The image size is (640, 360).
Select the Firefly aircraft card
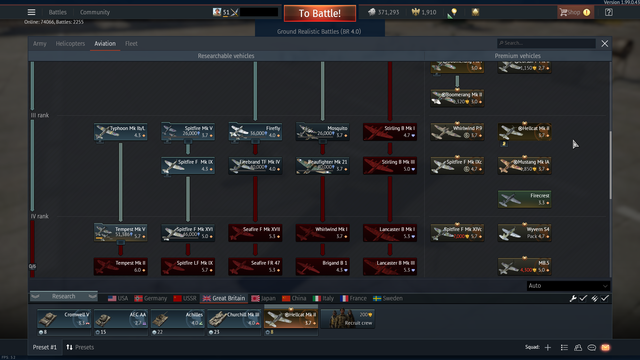(x=255, y=132)
